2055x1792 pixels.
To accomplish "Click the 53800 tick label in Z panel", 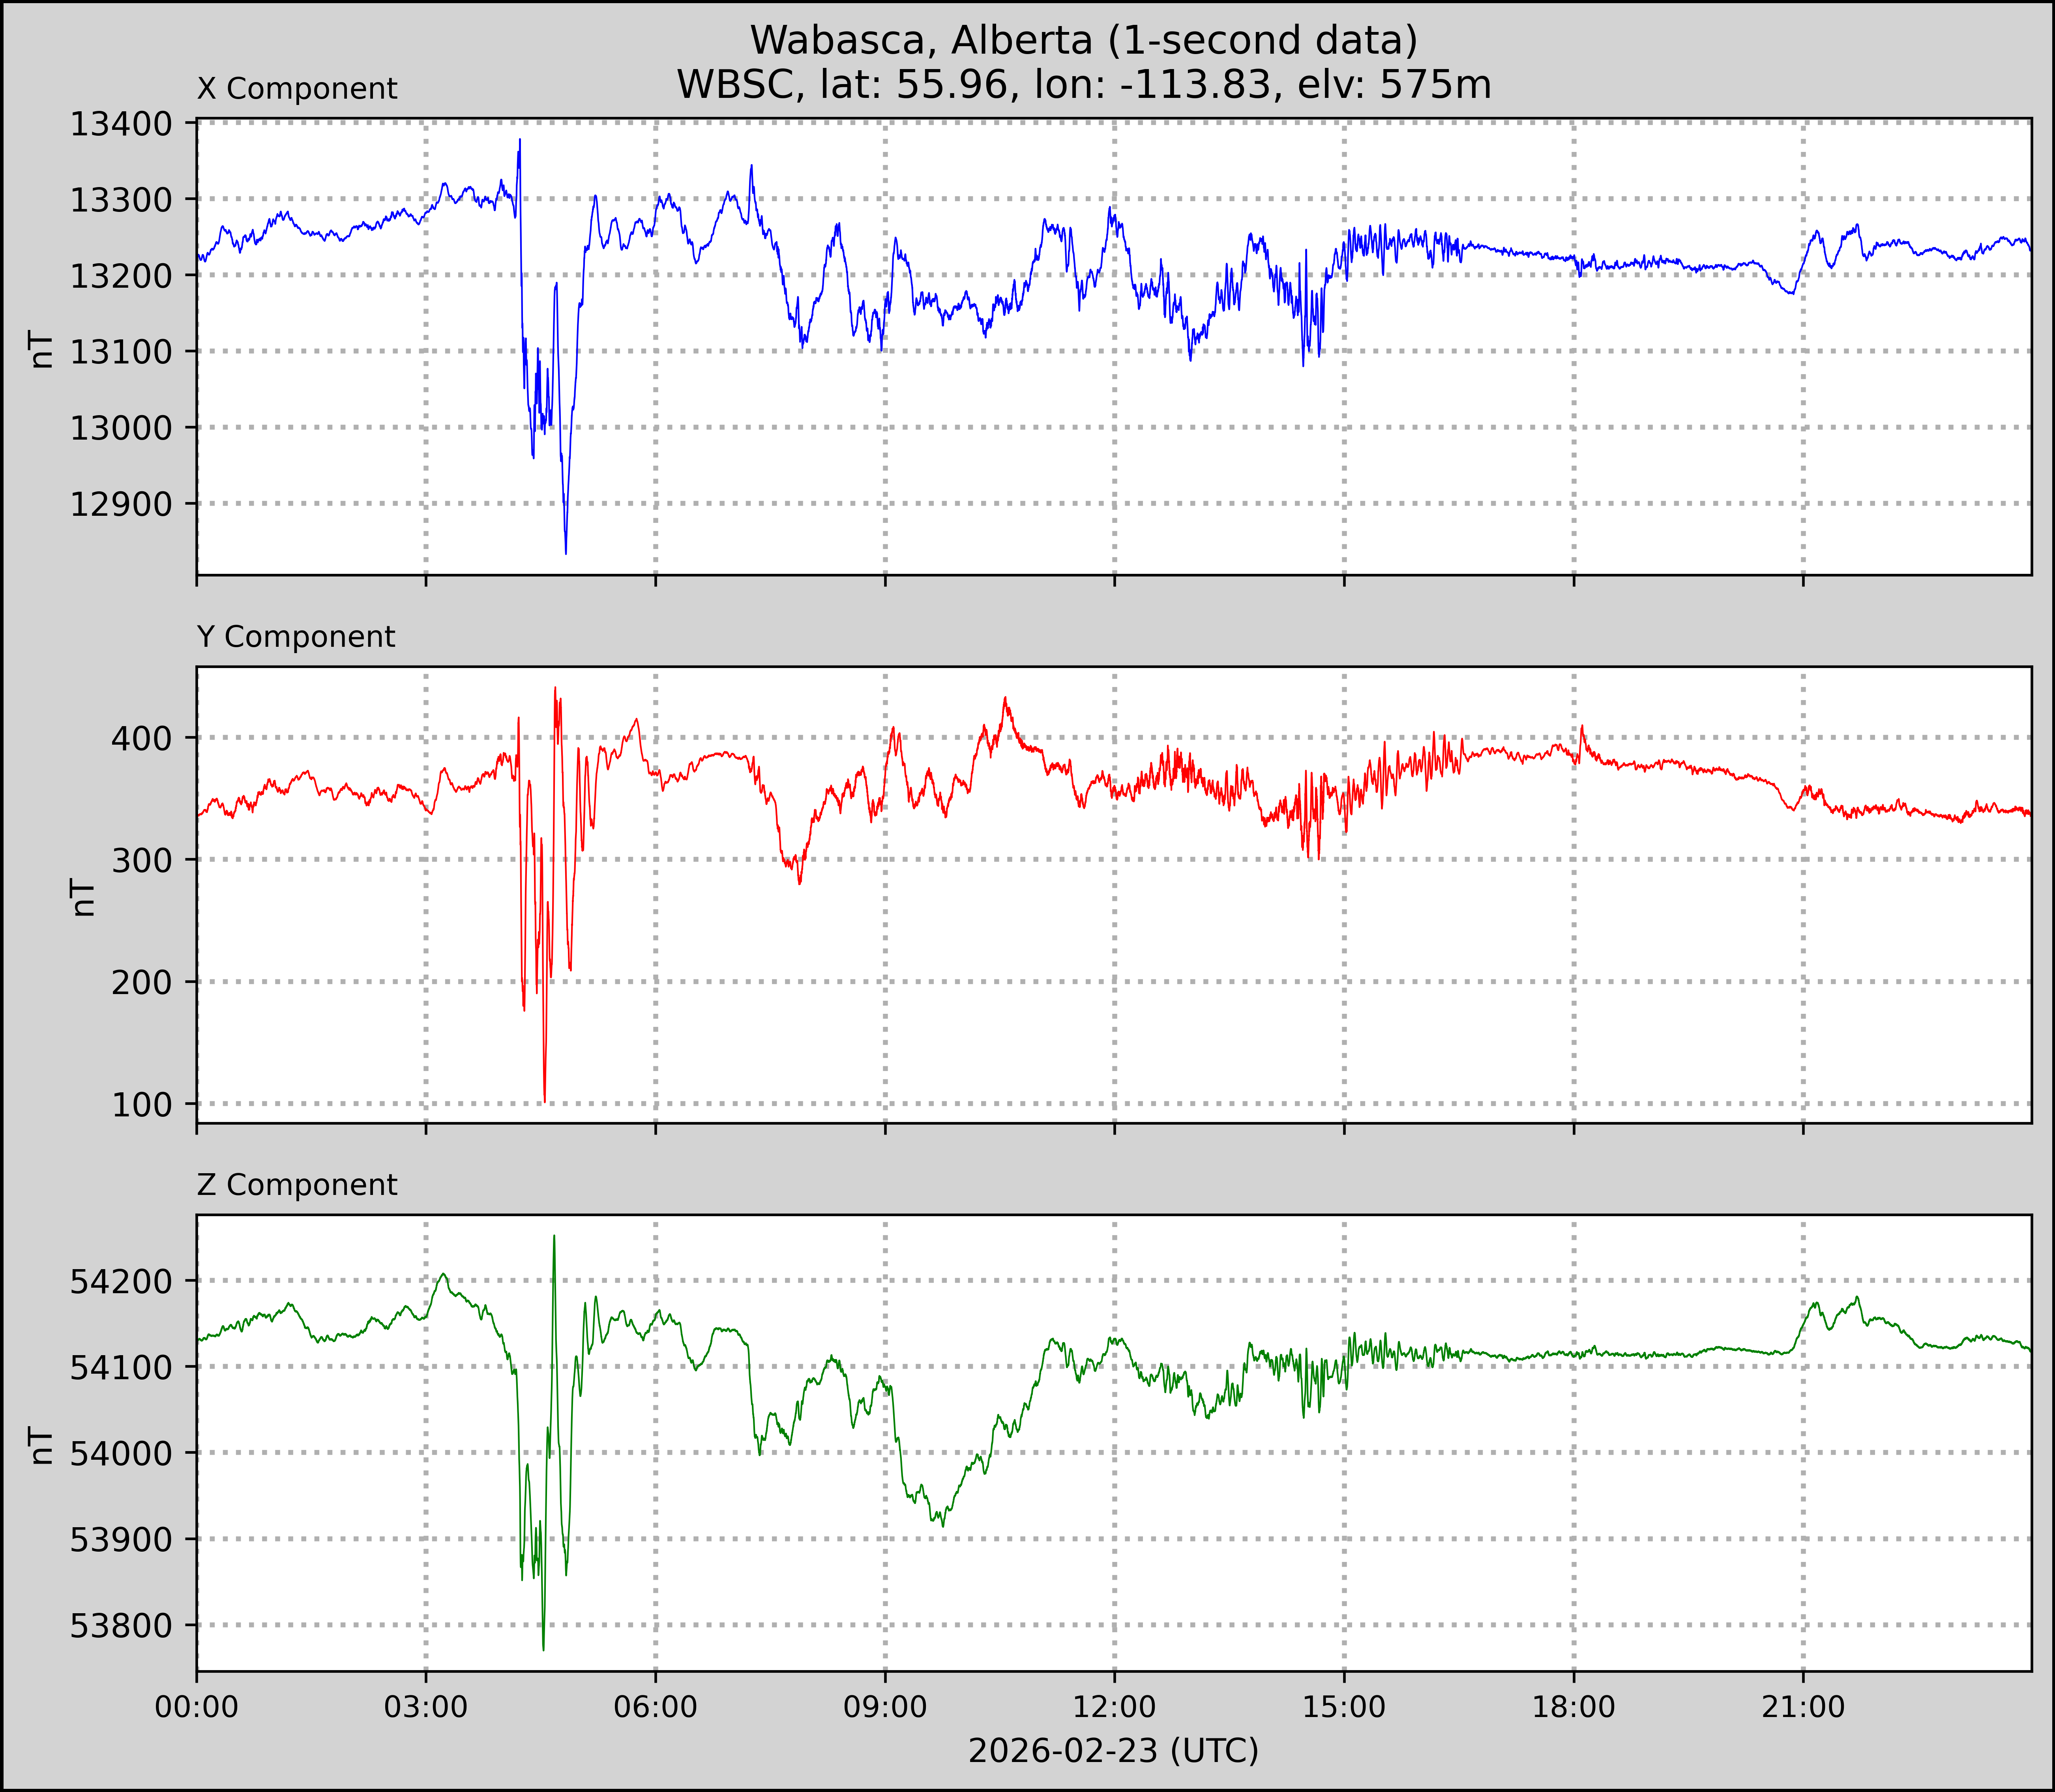I will (x=121, y=1626).
